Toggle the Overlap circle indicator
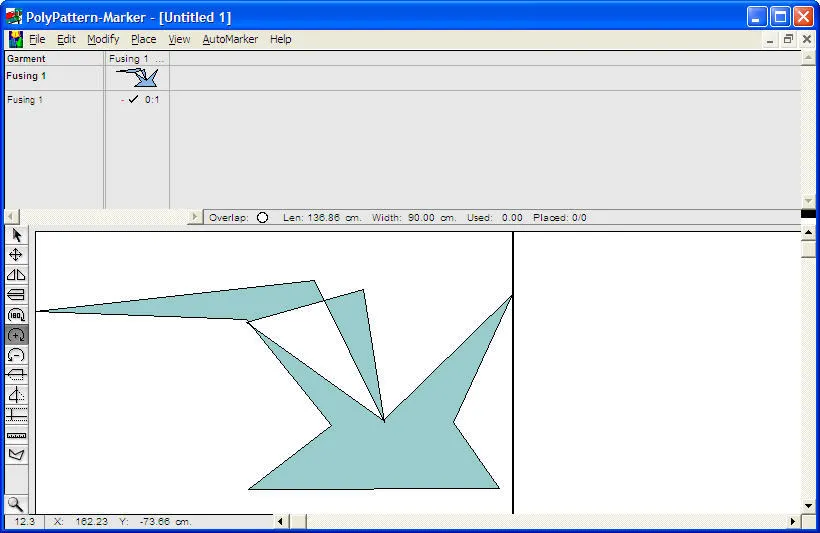Screen dimensions: 820x533 coord(262,217)
